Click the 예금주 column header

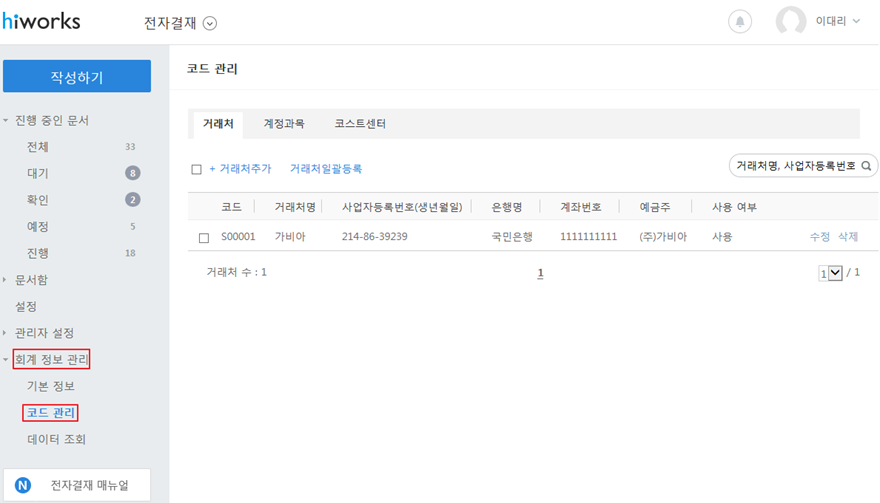point(655,207)
